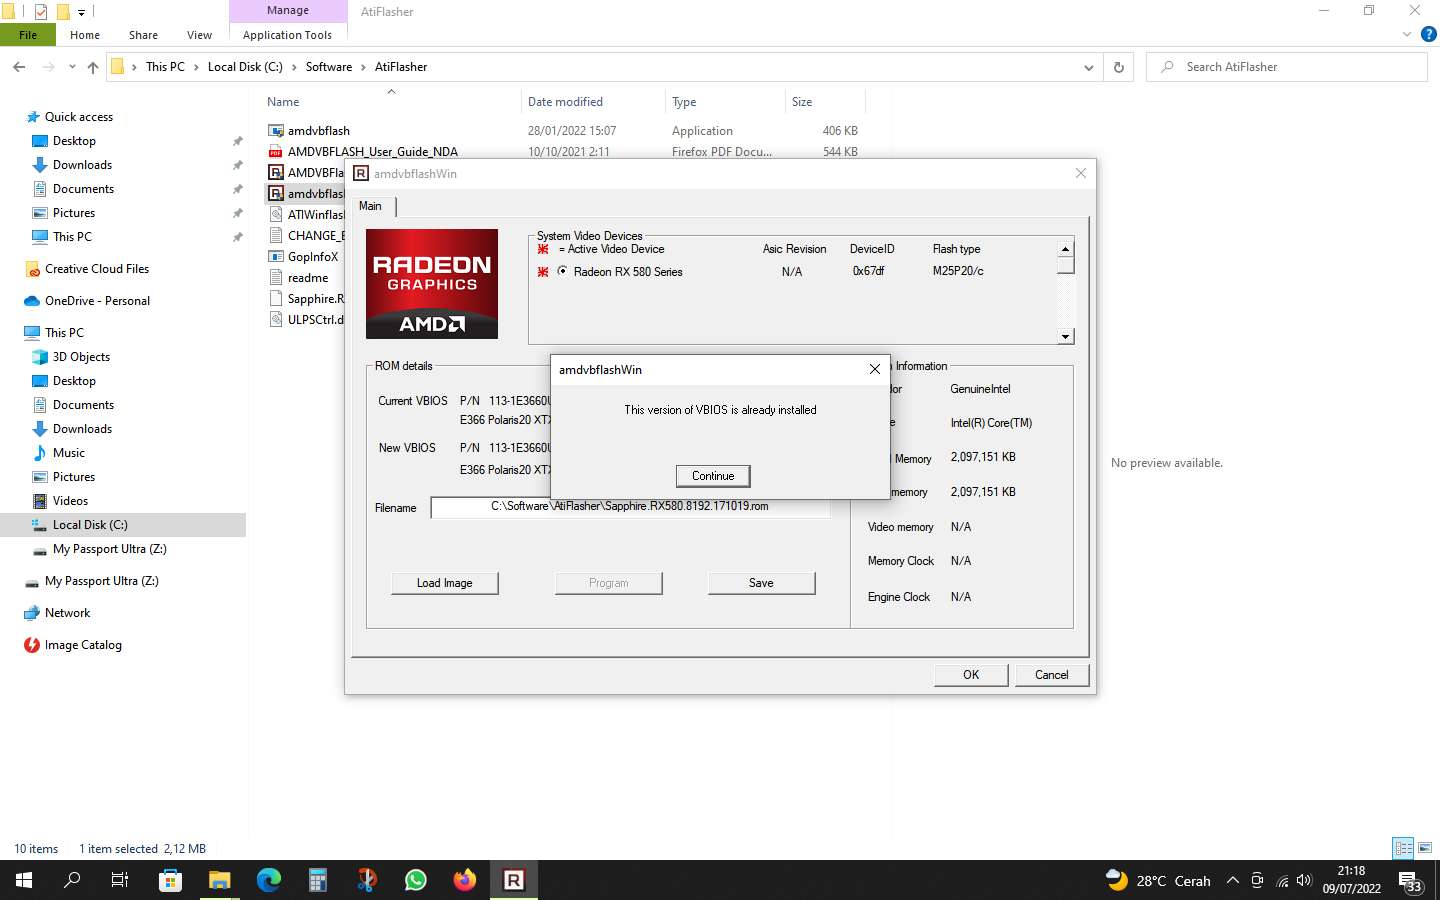The image size is (1440, 900).
Task: Select the GopInfoX file
Action: pyautogui.click(x=304, y=257)
